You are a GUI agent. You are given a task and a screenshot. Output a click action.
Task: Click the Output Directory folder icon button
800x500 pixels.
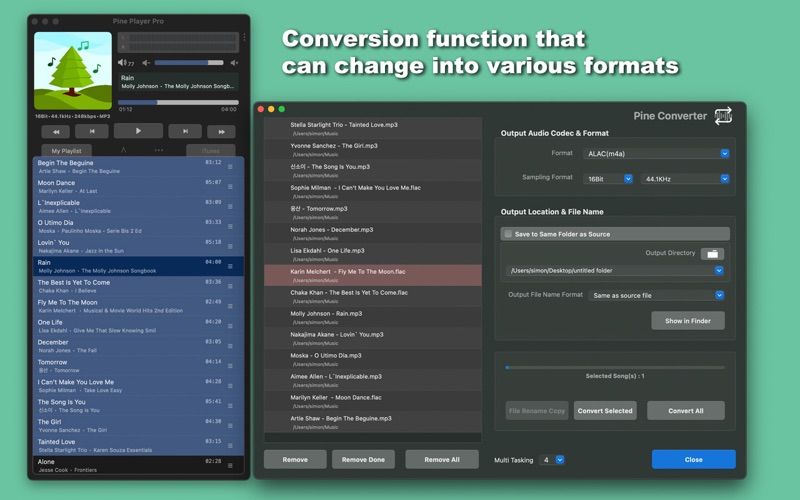[x=712, y=254]
